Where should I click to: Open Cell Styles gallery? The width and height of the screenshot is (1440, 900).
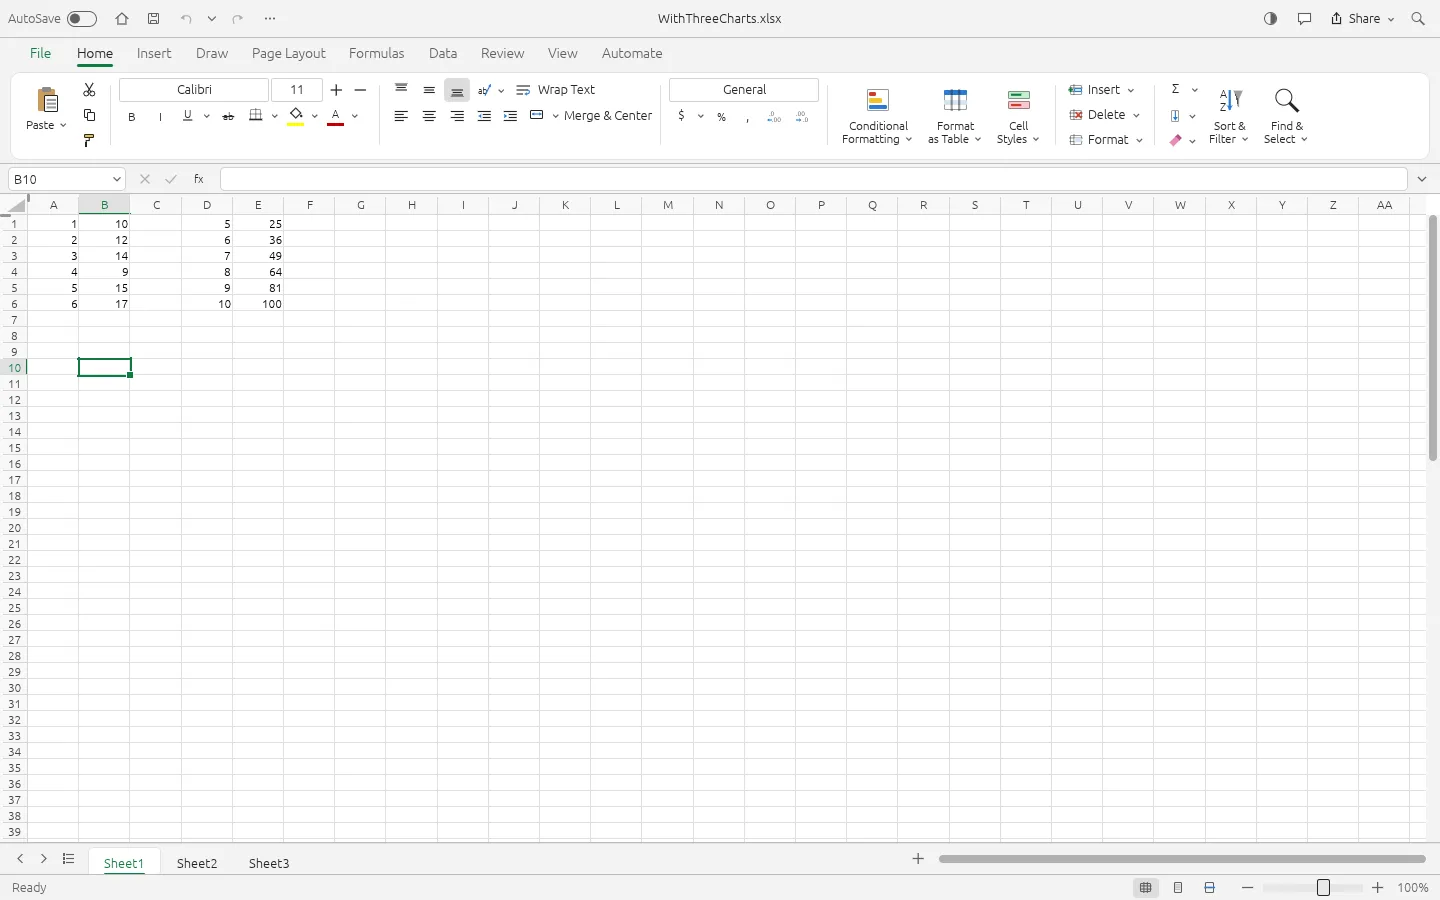[1018, 116]
